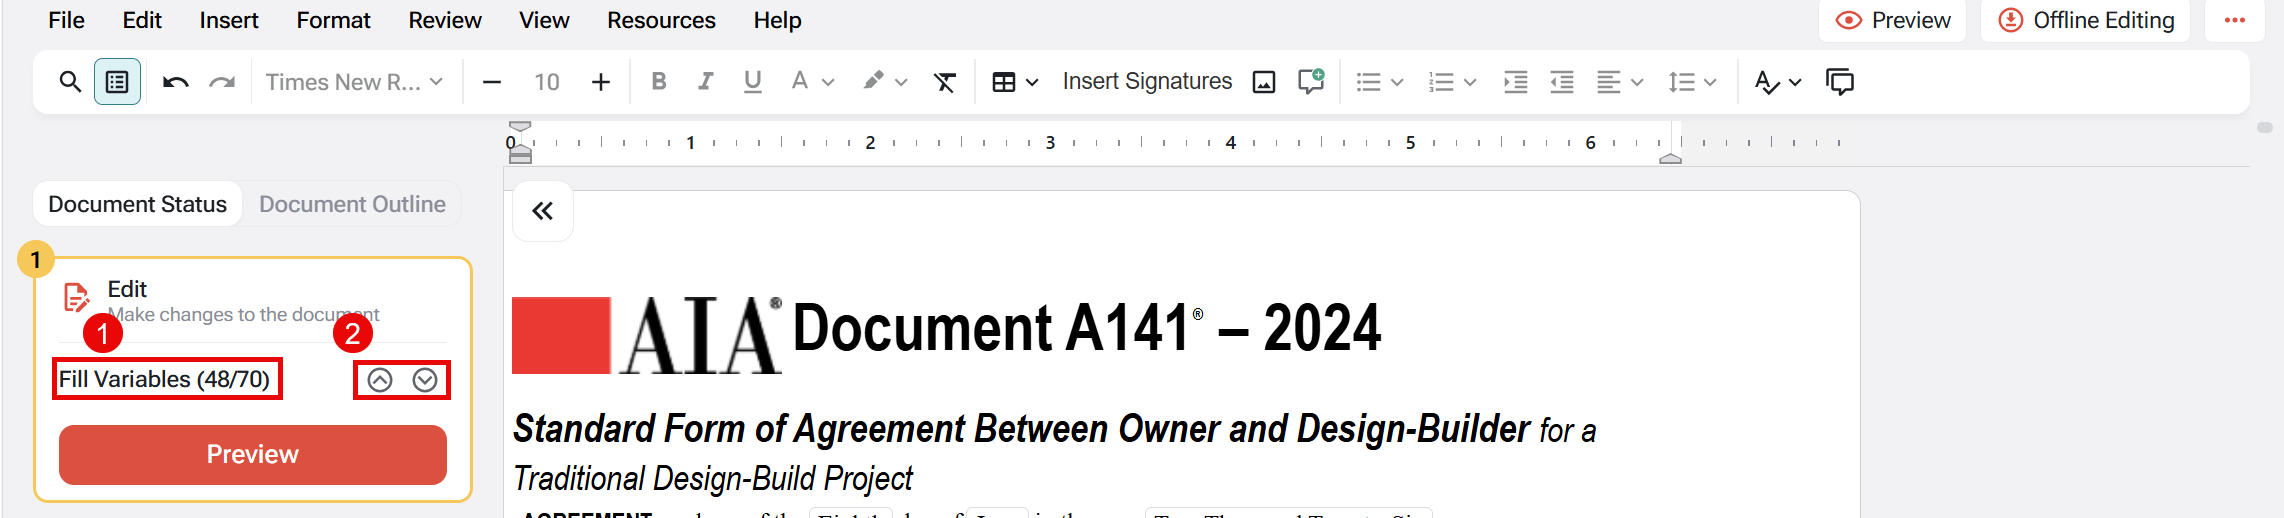2284x518 pixels.
Task: Click the Edit step document icon
Action: [x=76, y=298]
